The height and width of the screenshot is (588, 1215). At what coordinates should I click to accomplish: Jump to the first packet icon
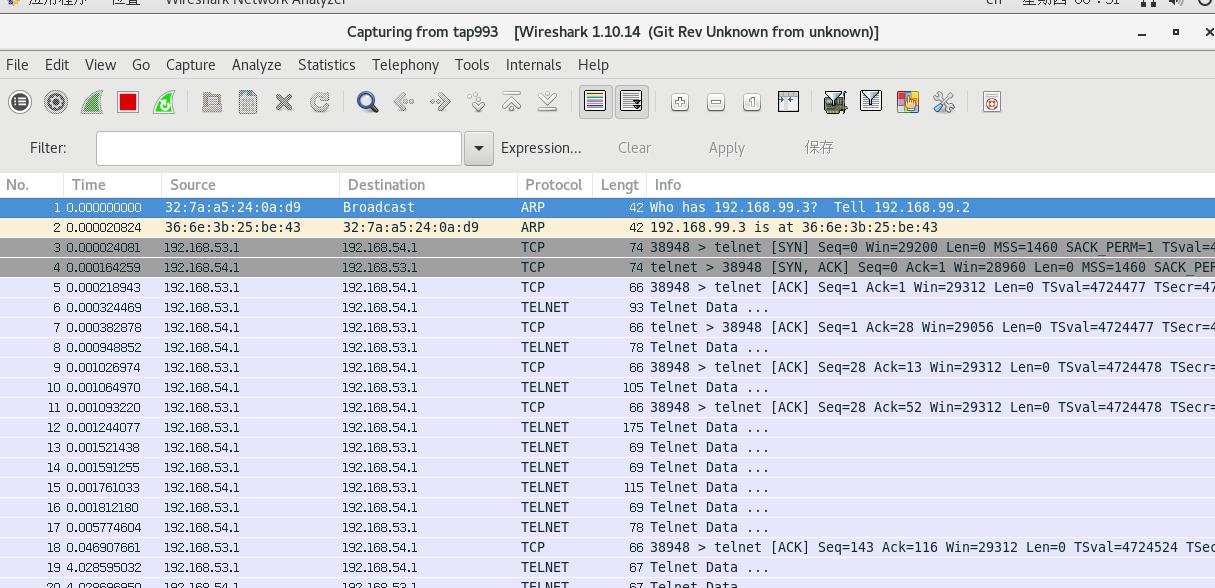(512, 102)
